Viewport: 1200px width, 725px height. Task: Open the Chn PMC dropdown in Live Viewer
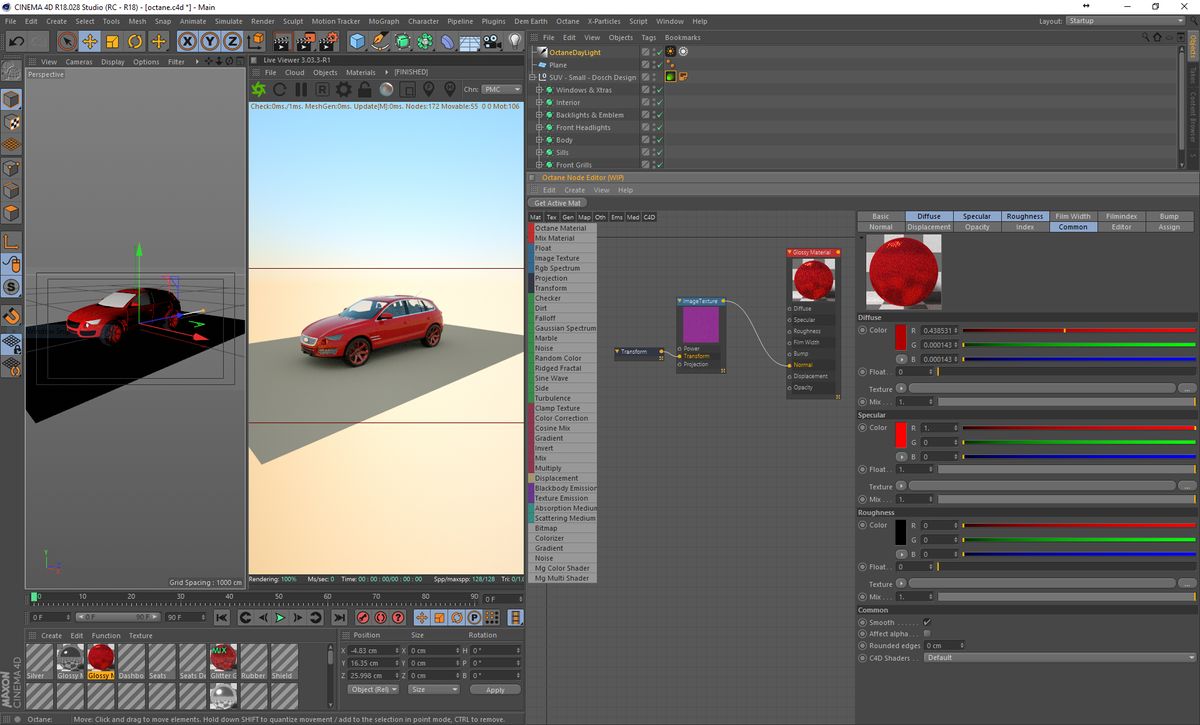tap(501, 88)
